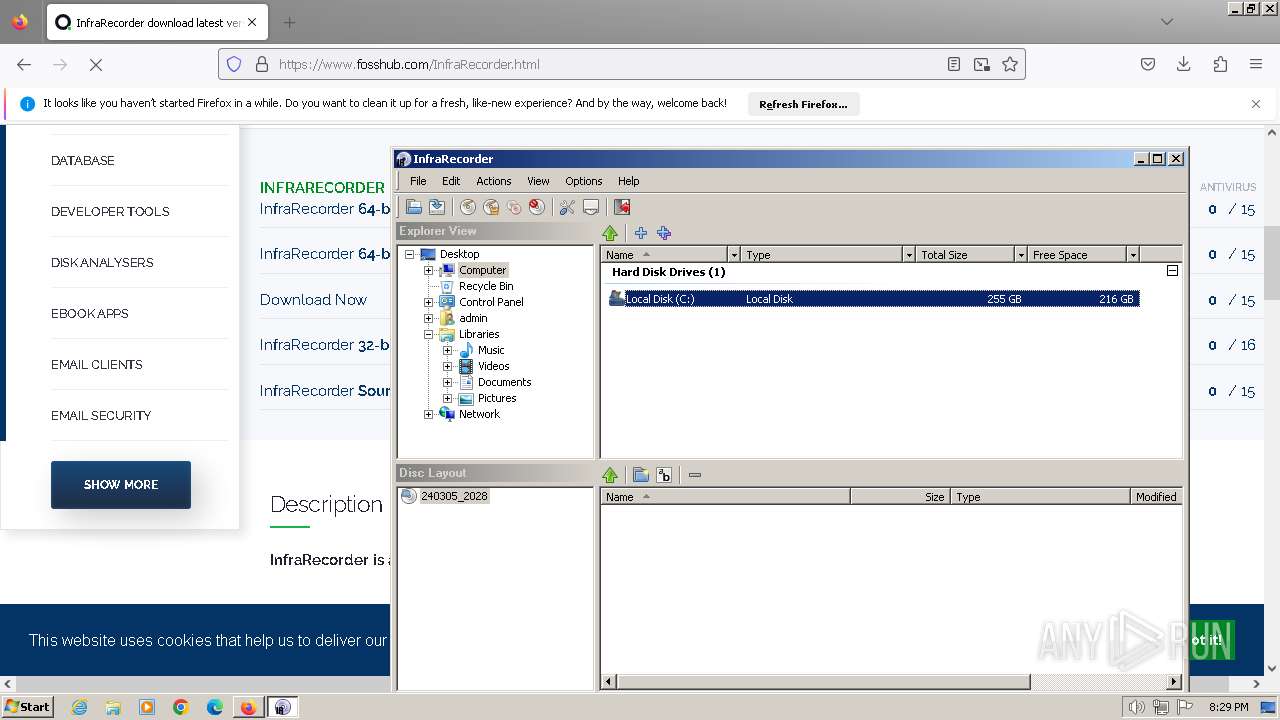The height and width of the screenshot is (720, 1280).
Task: Expand the Control Panel tree node
Action: coord(429,302)
